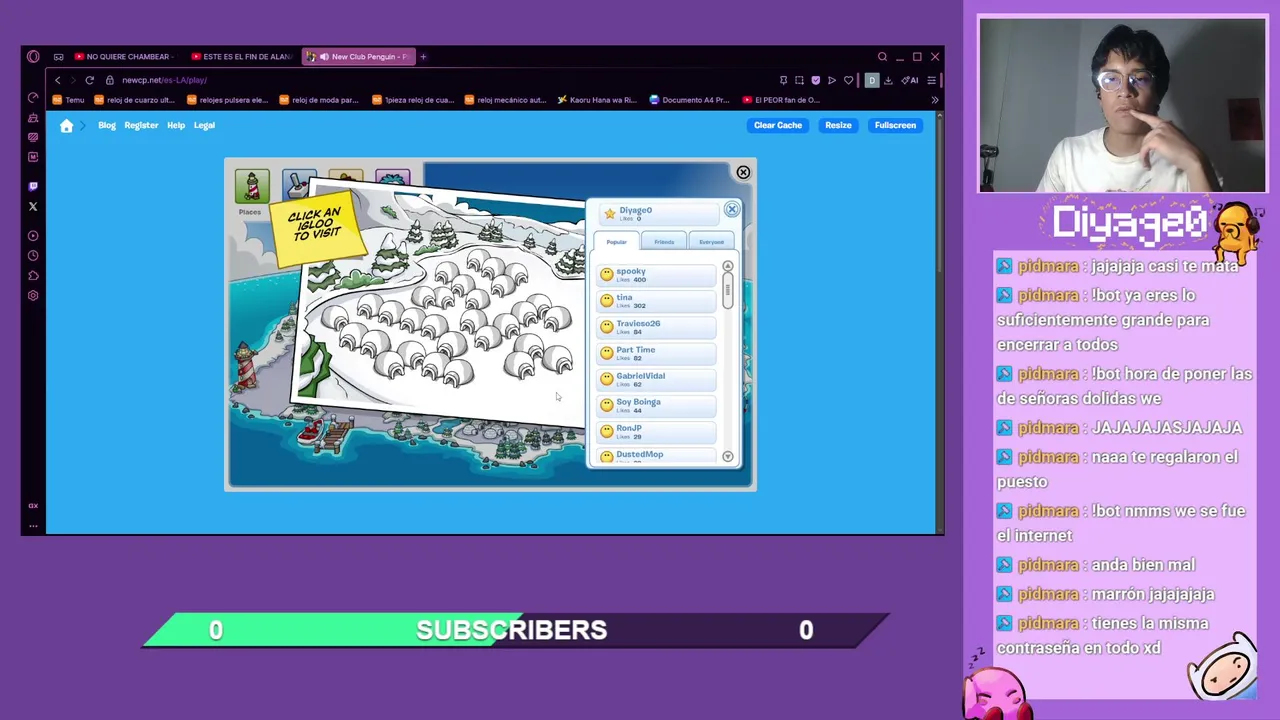Expand the bookmarks overflow chevron
The height and width of the screenshot is (720, 1280).
(x=935, y=100)
